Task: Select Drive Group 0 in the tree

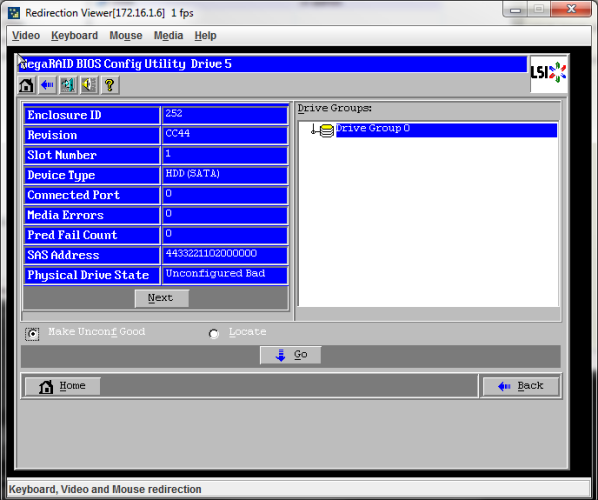Action: (x=373, y=128)
